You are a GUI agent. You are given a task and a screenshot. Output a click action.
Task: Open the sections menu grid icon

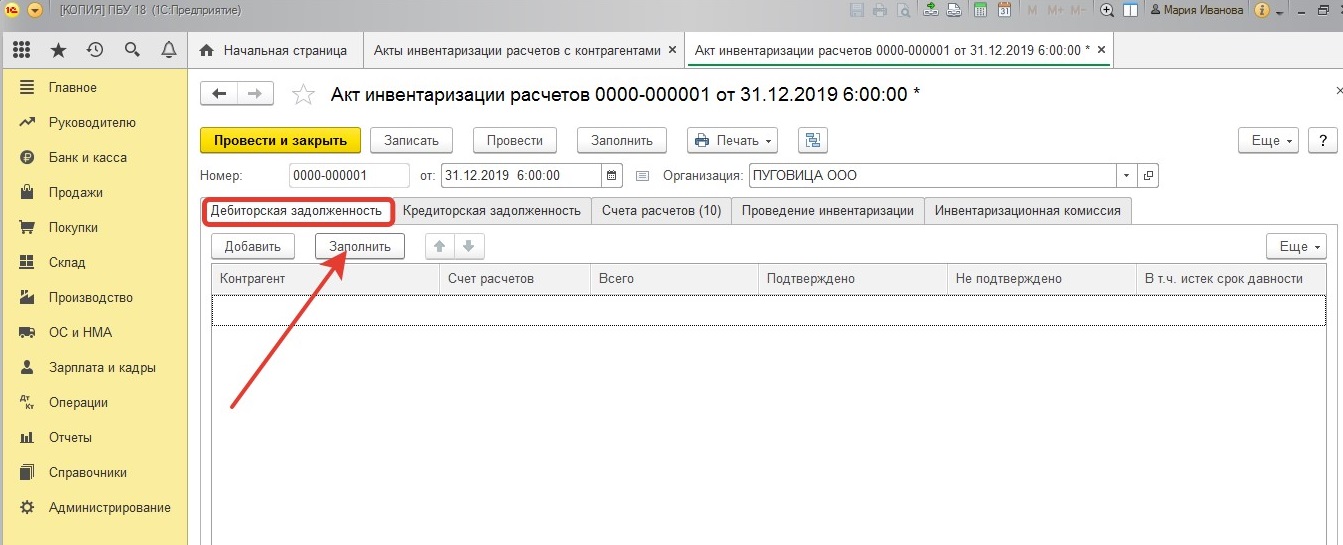pyautogui.click(x=21, y=50)
